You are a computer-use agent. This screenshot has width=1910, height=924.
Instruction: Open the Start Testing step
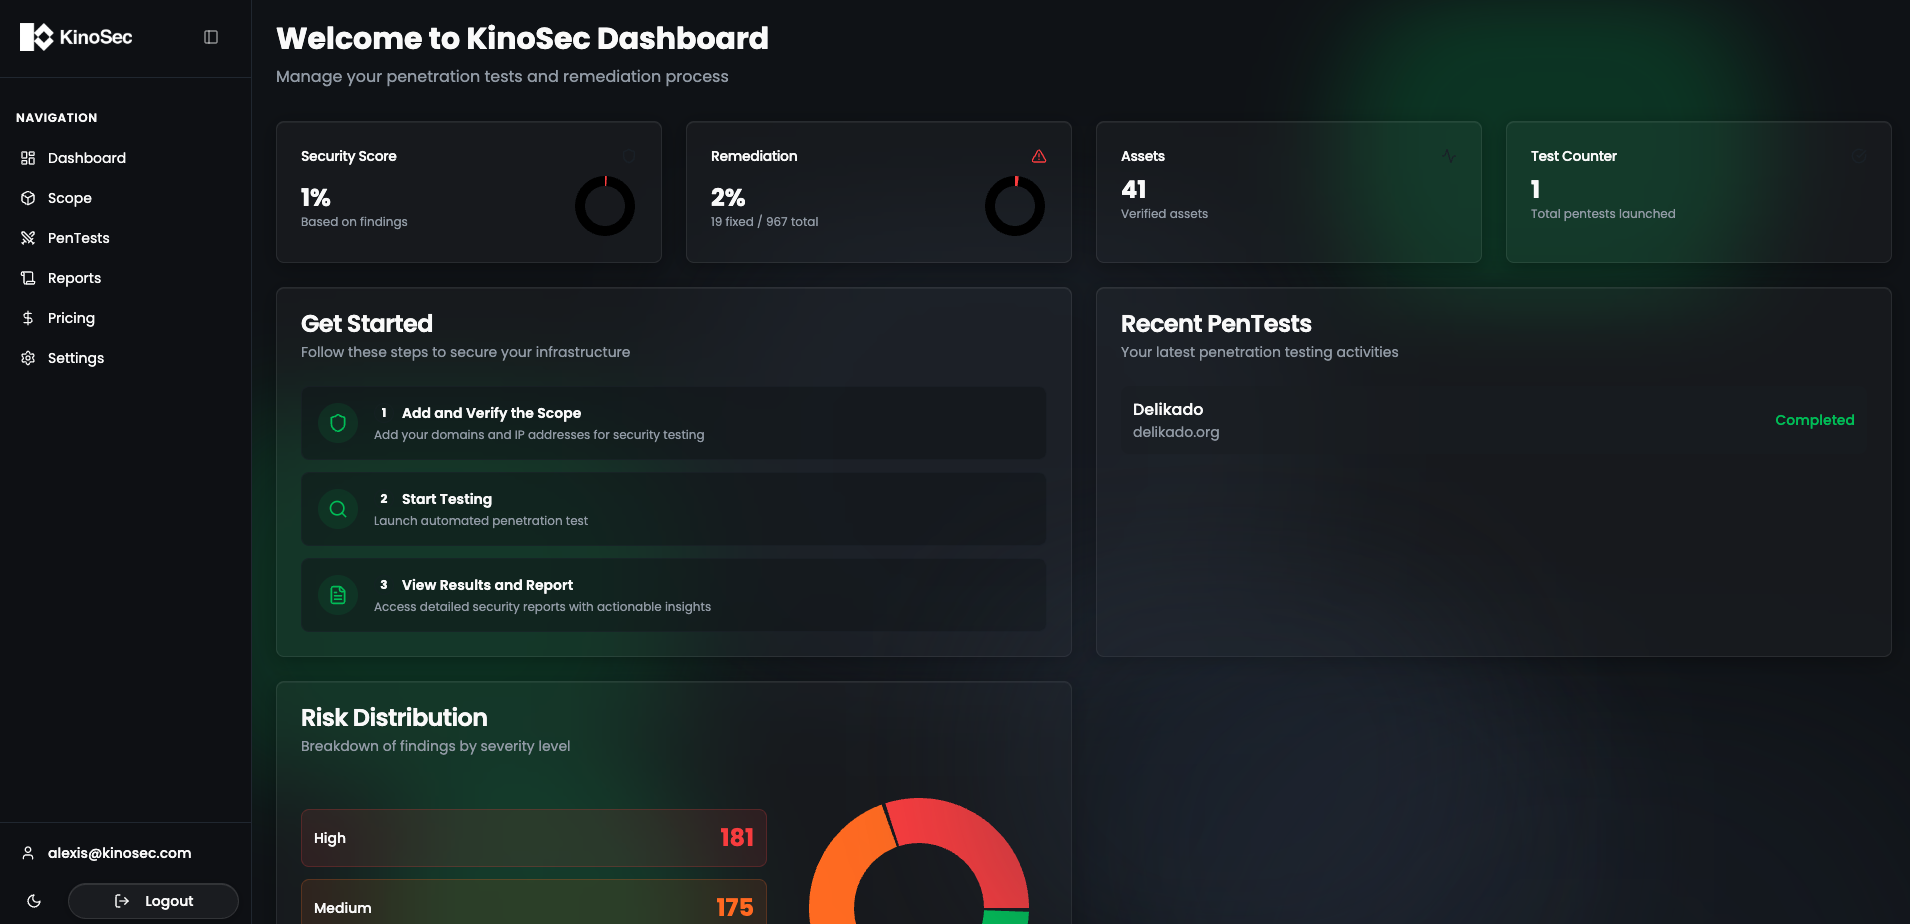click(x=674, y=509)
